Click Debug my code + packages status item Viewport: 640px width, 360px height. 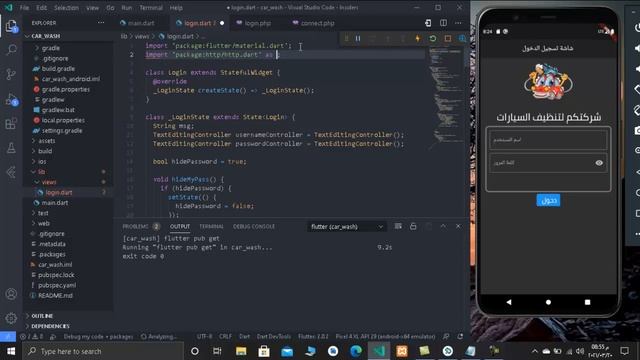click(x=98, y=337)
